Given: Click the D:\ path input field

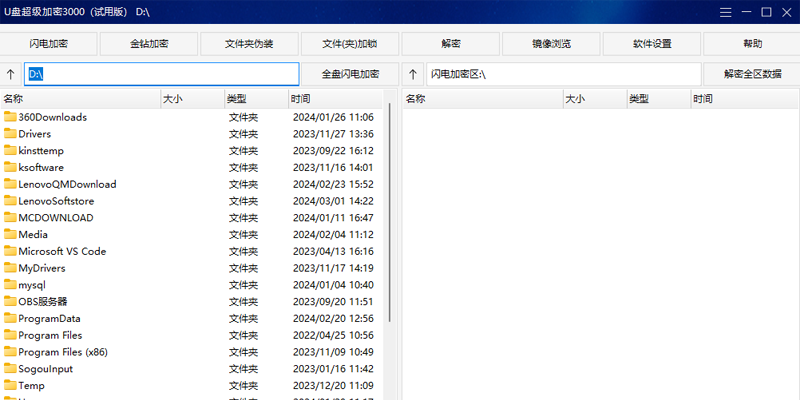Looking at the screenshot, I should pos(162,74).
